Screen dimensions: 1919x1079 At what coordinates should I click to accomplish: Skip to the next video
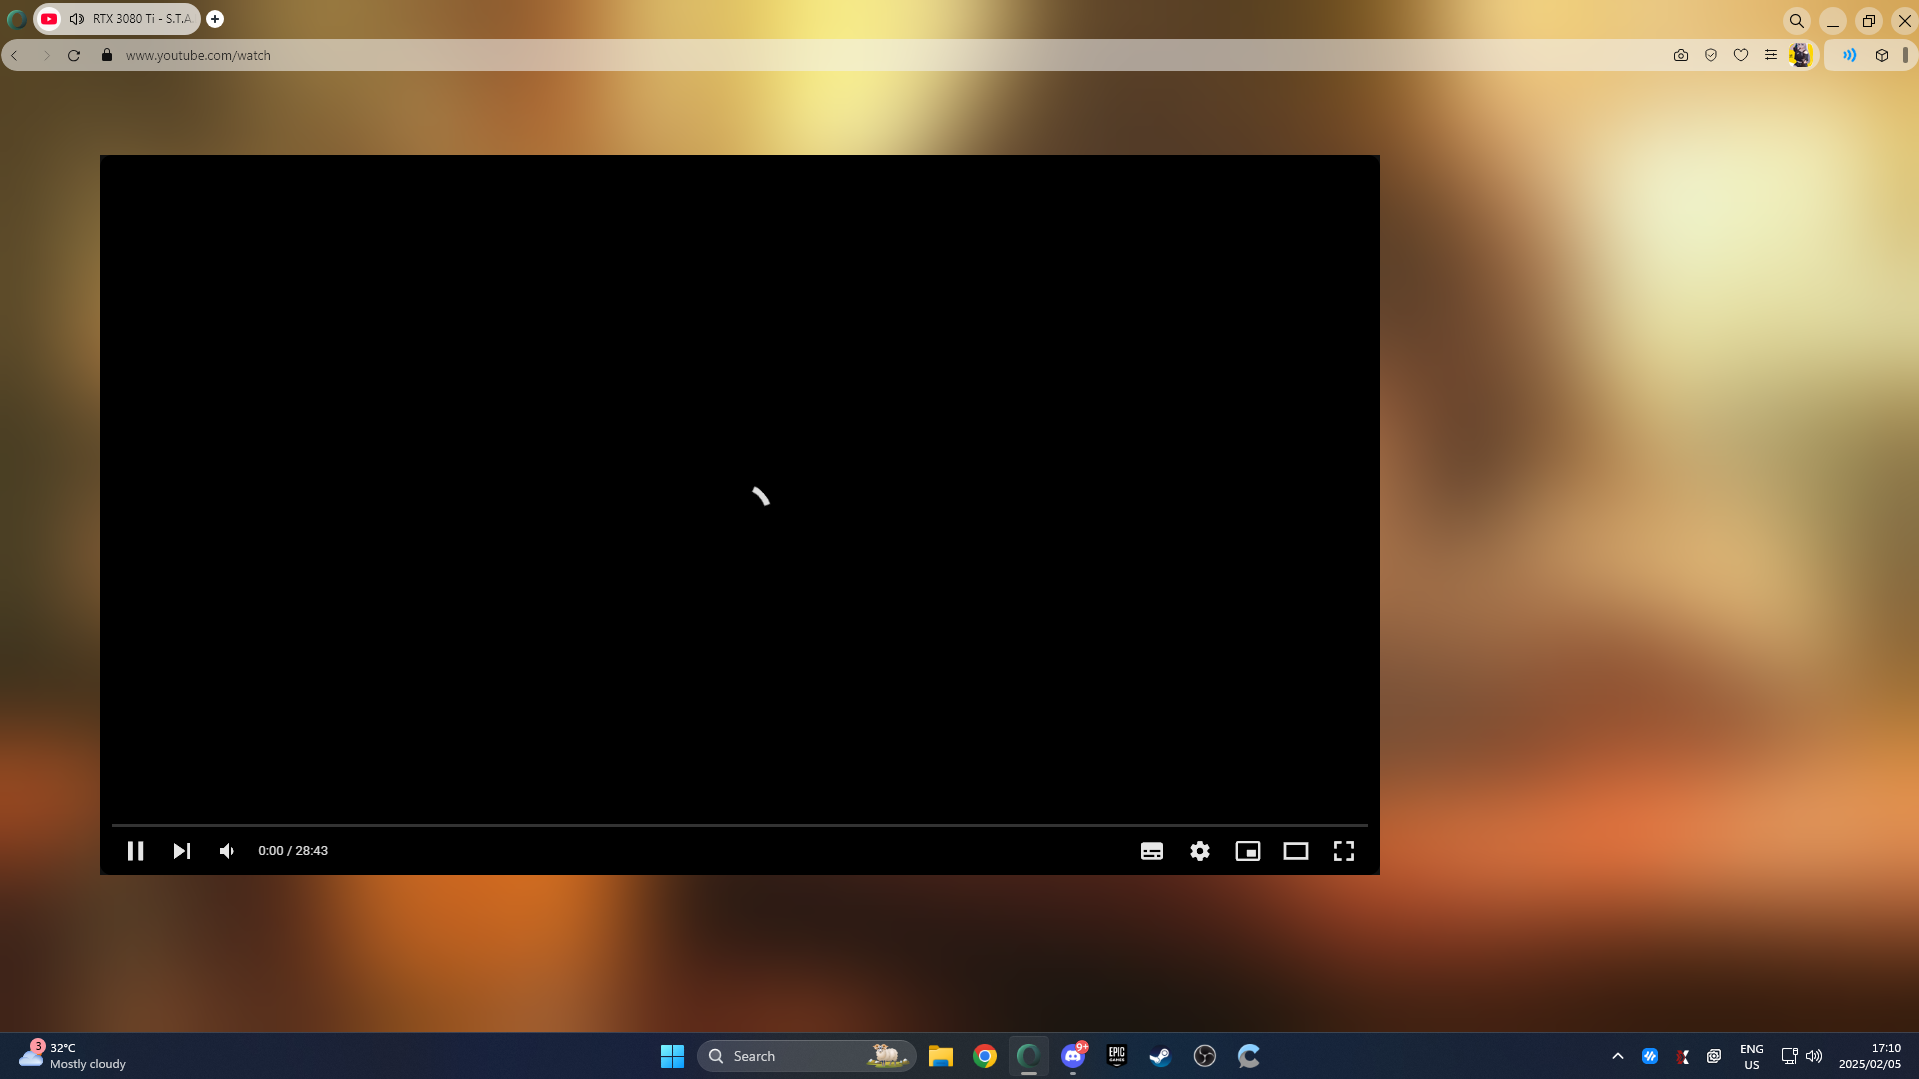(x=181, y=851)
